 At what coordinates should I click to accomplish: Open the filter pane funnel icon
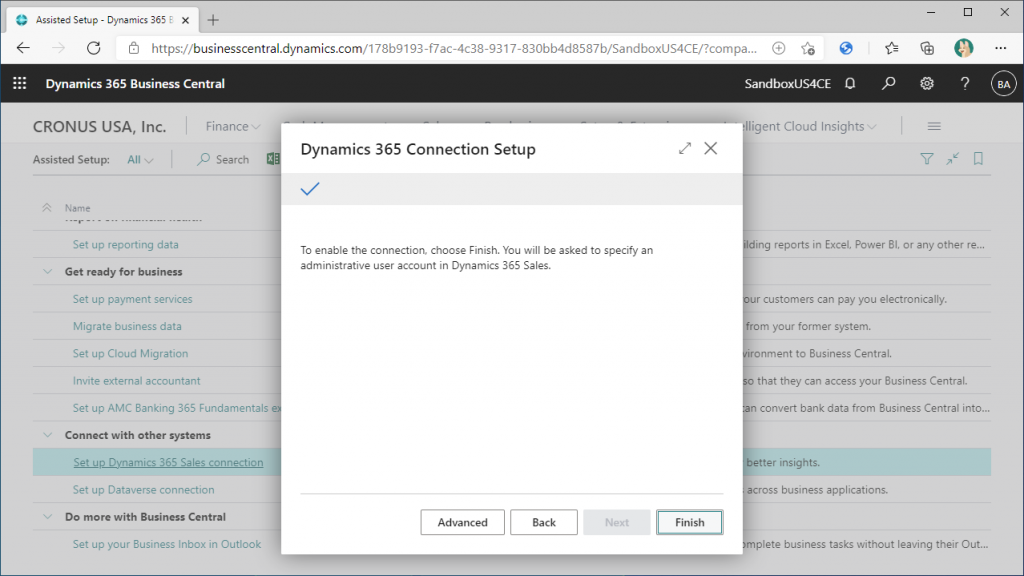tap(927, 159)
